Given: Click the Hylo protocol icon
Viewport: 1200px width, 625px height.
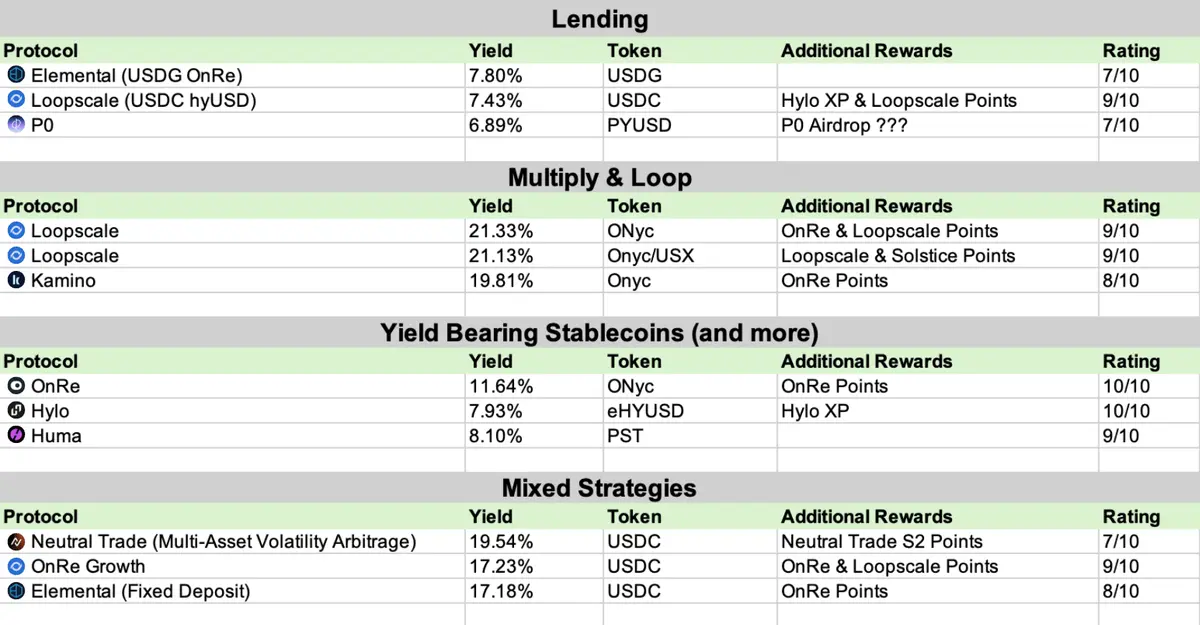Looking at the screenshot, I should [x=15, y=411].
